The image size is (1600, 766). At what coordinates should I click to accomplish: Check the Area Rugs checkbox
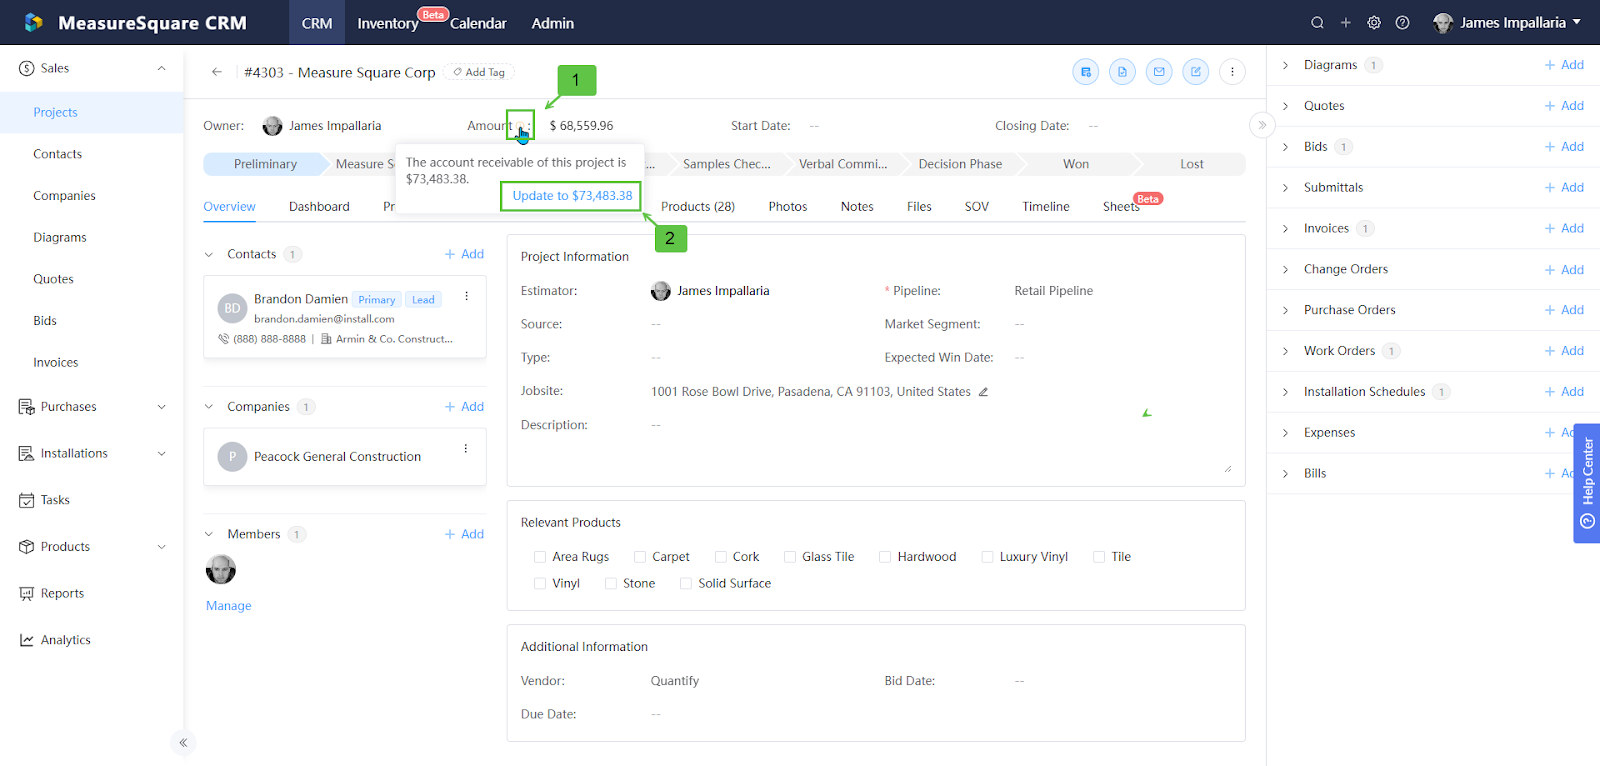[x=540, y=557]
